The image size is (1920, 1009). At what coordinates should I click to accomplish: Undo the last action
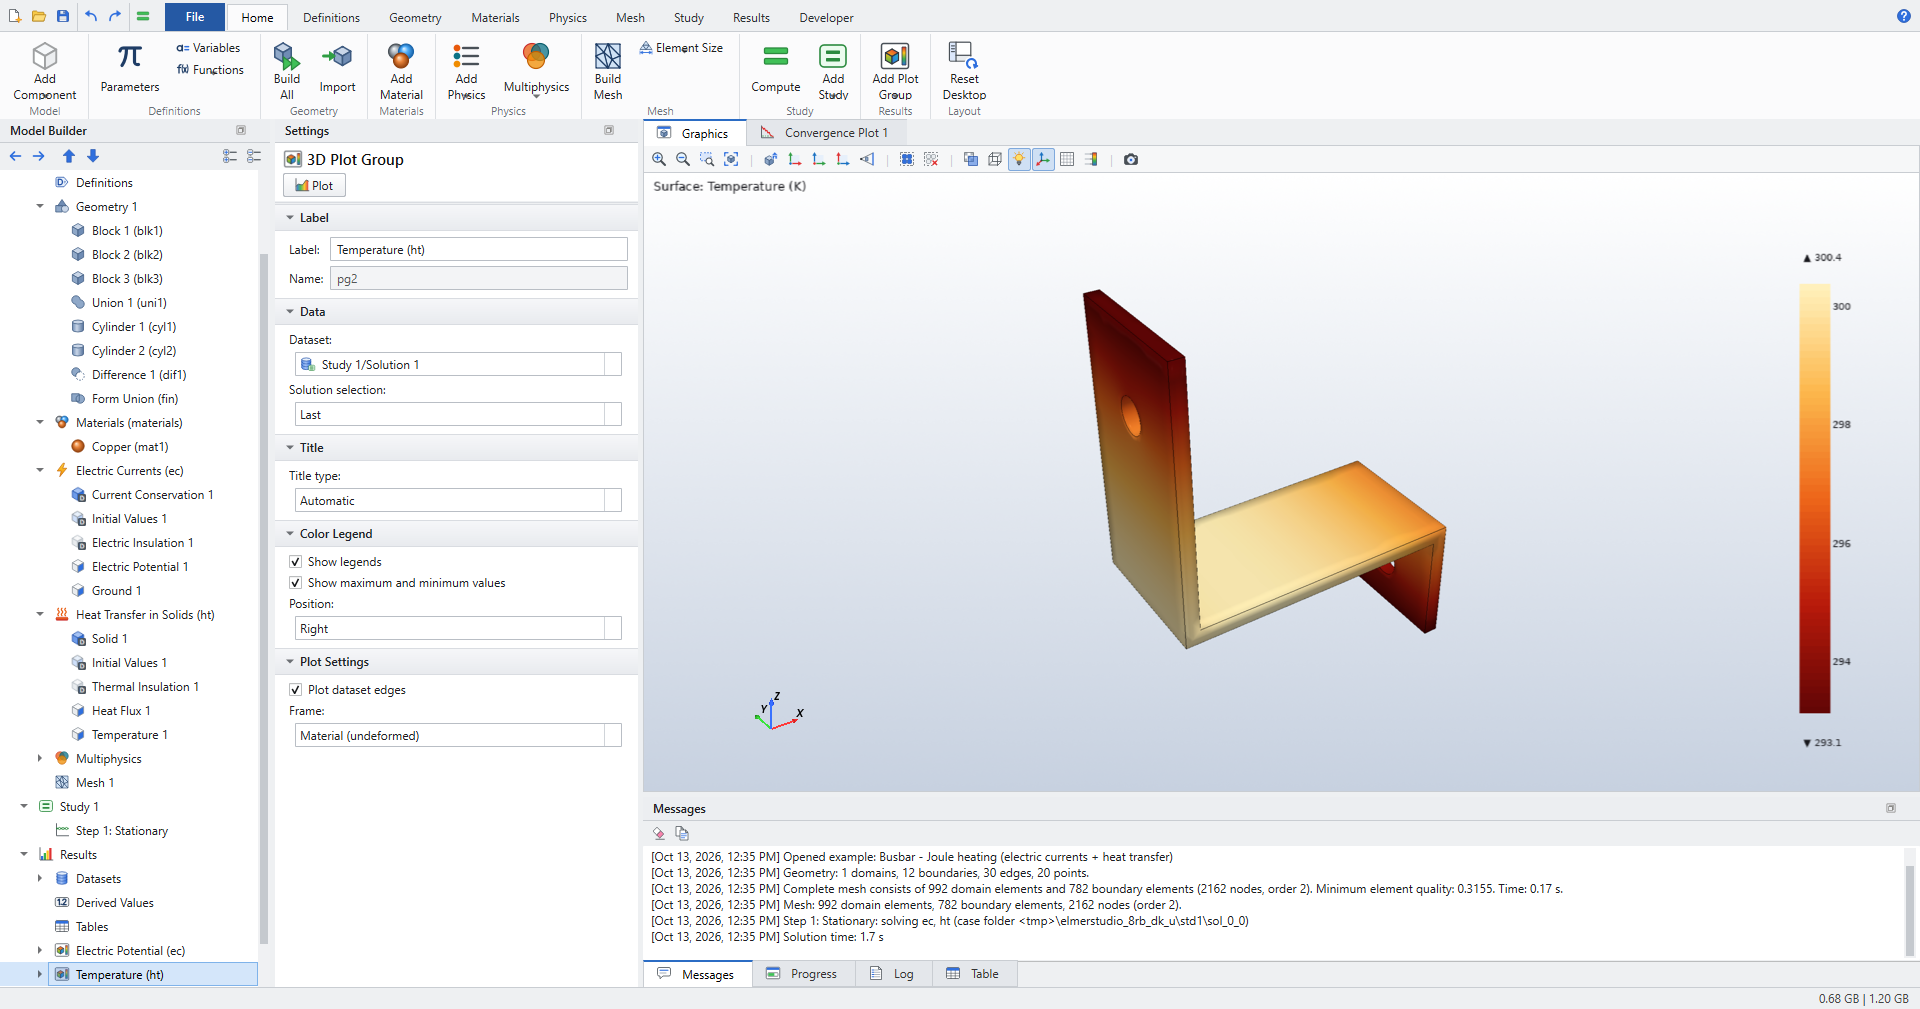[91, 16]
